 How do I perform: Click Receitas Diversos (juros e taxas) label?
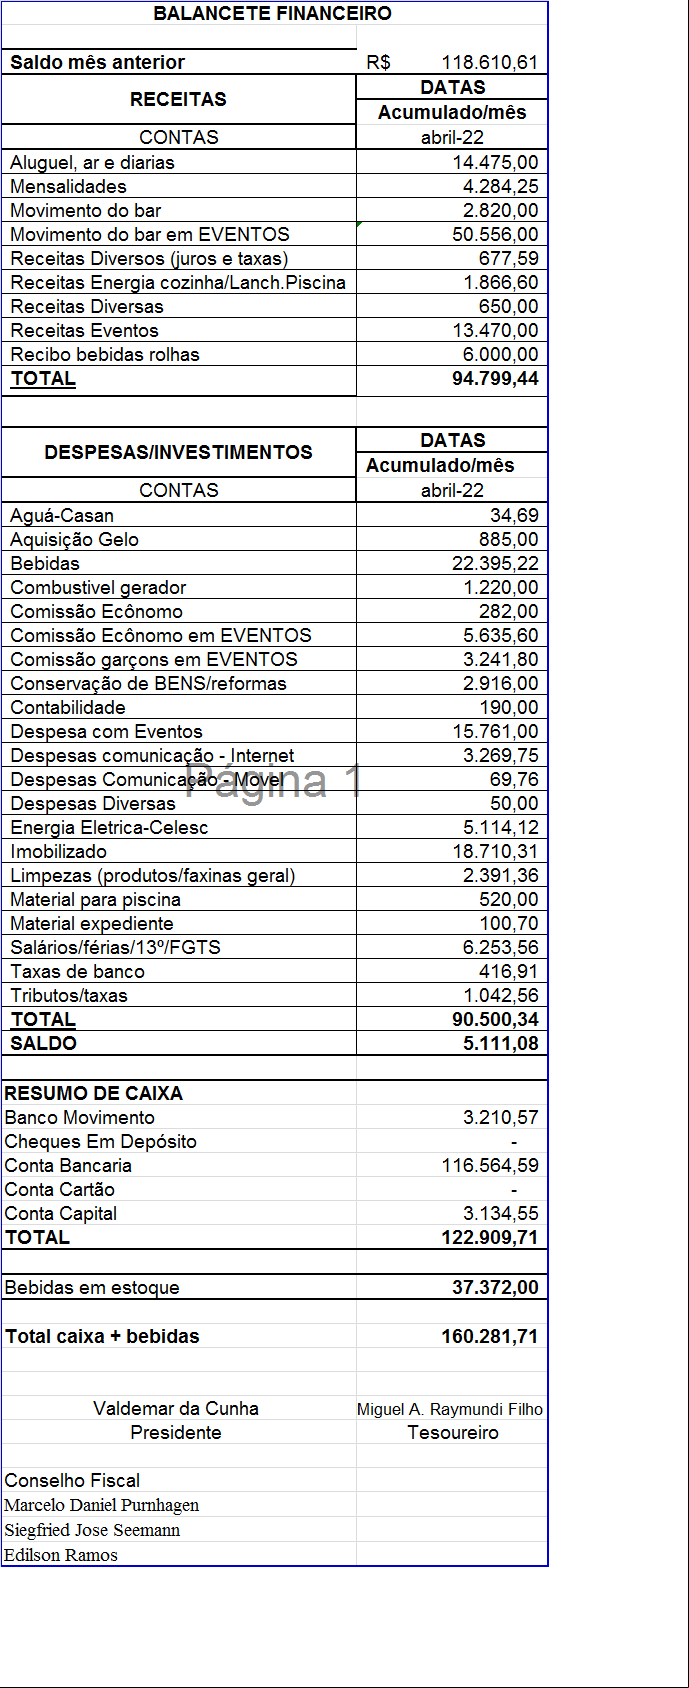point(149,258)
